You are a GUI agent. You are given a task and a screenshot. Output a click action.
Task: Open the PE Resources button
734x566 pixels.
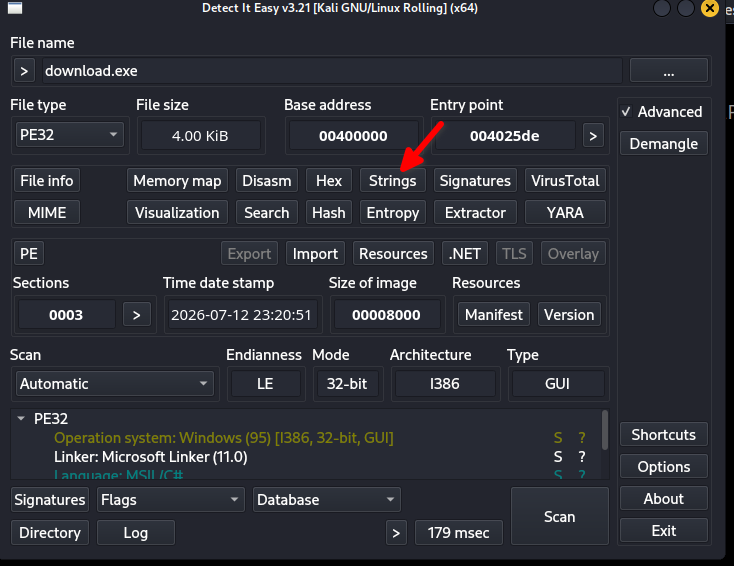pyautogui.click(x=393, y=253)
